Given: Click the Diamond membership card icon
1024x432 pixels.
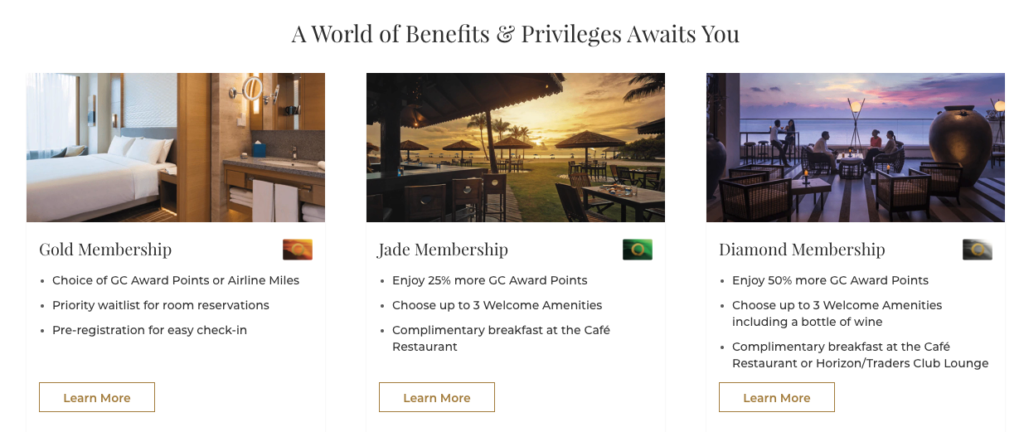Looking at the screenshot, I should tap(977, 249).
